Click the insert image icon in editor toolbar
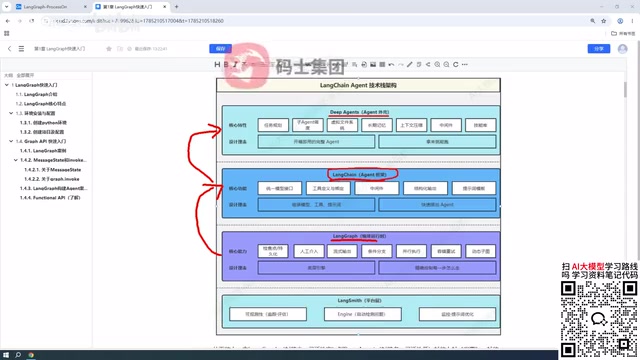The width and height of the screenshot is (640, 360). click(x=373, y=64)
